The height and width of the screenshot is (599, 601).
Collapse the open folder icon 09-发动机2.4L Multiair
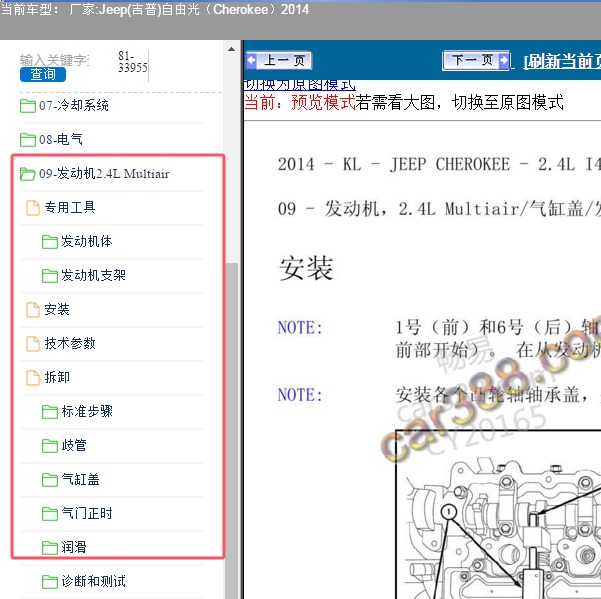tap(28, 174)
